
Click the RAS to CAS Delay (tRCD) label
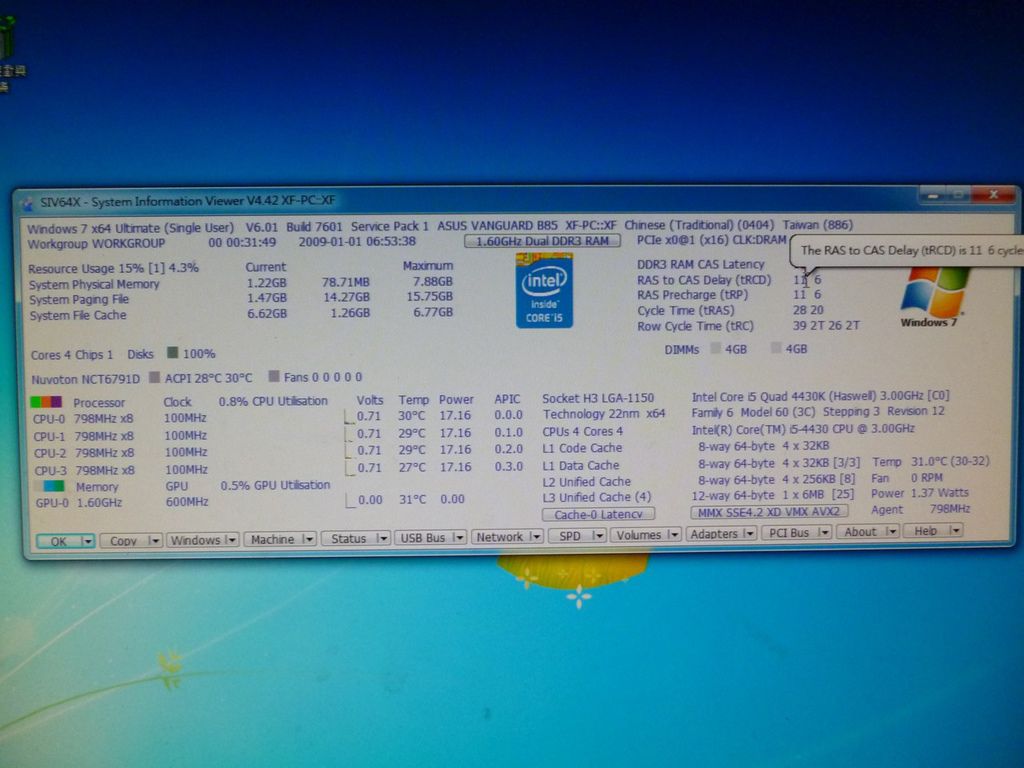(704, 280)
